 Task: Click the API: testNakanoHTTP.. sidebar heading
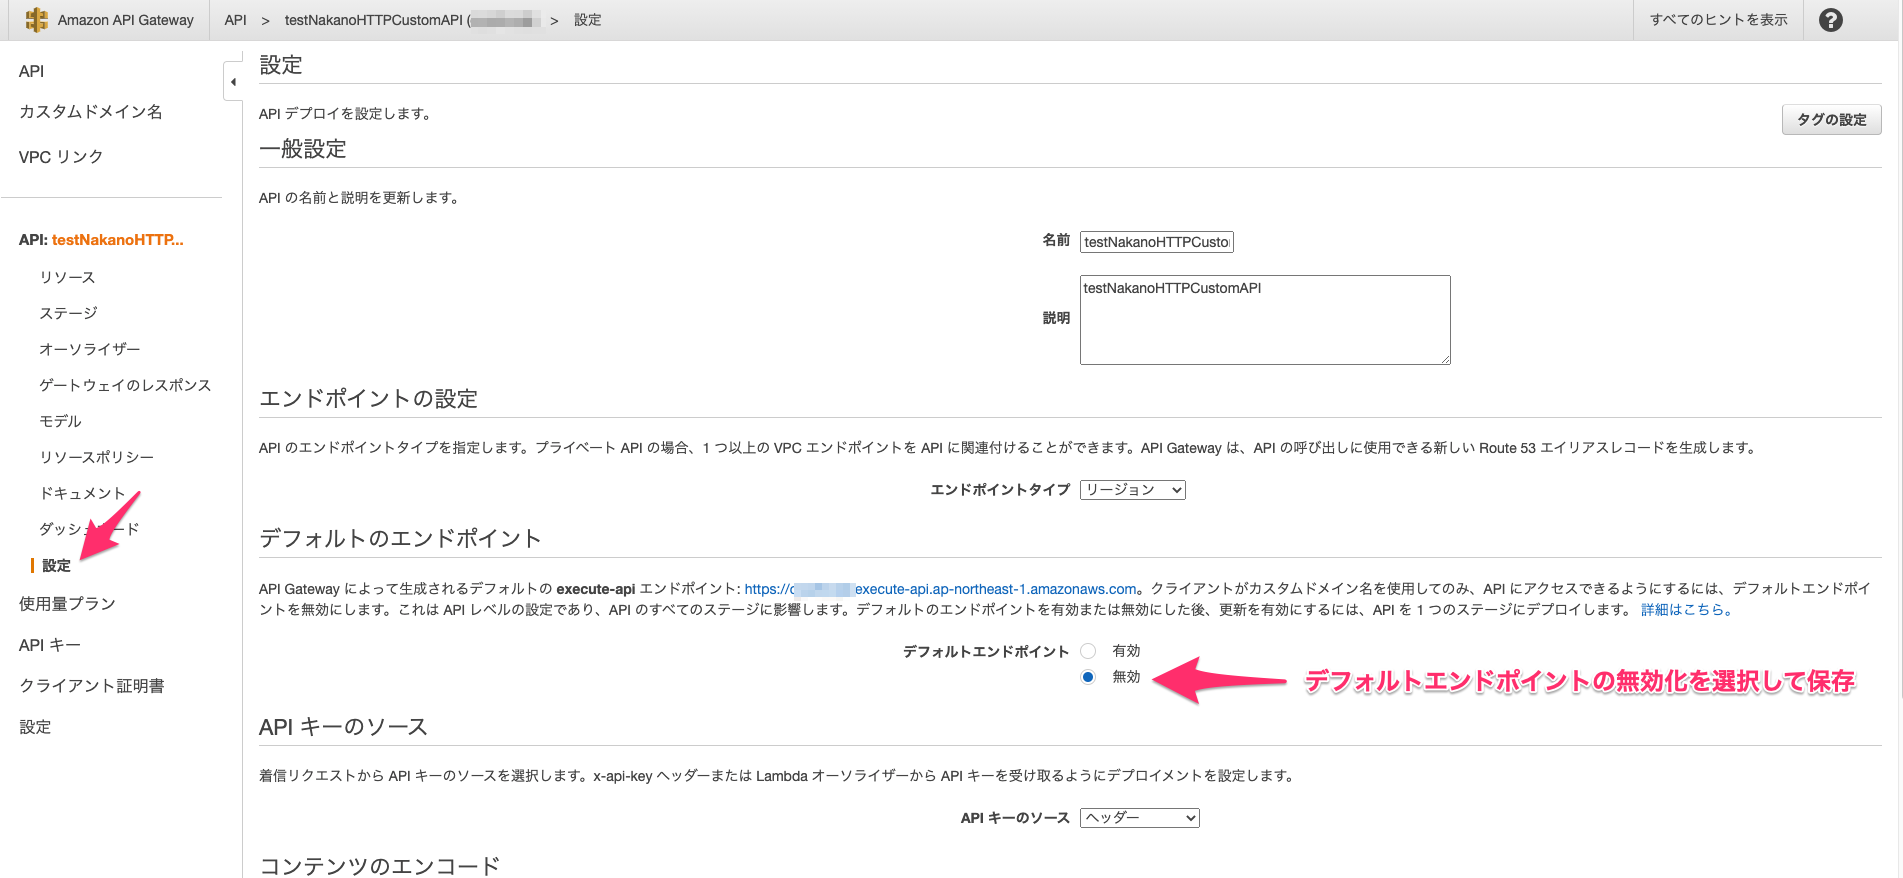[101, 240]
